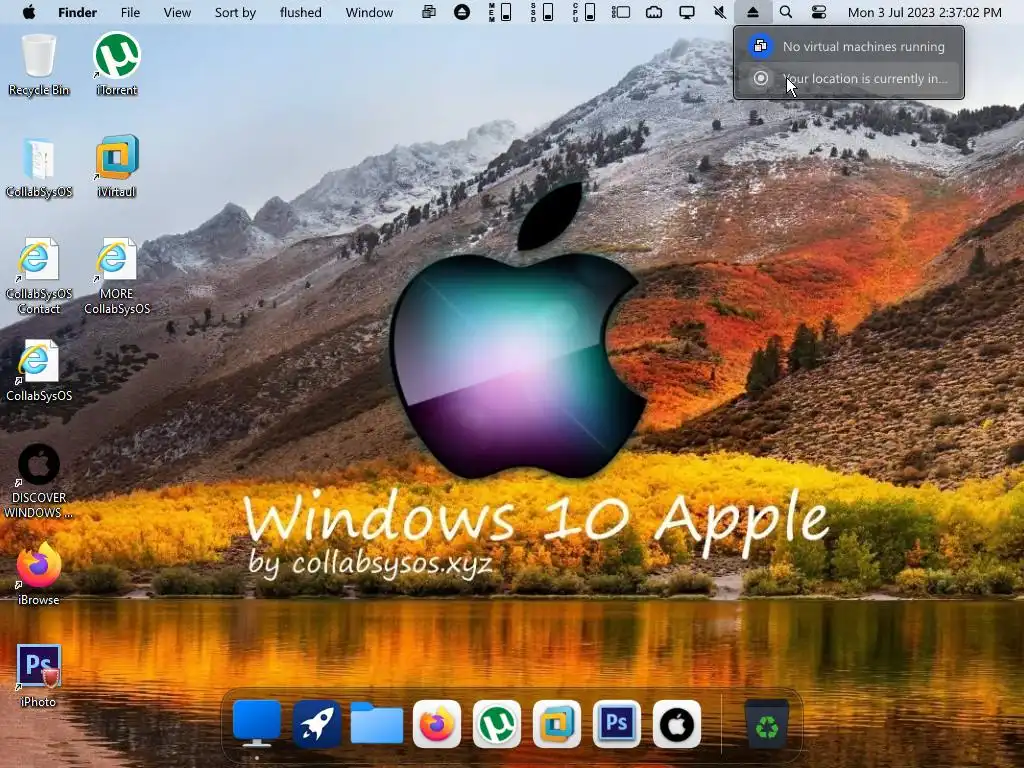Select the iBrowse Firefox desktop shortcut
This screenshot has height=768, width=1024.
pyautogui.click(x=39, y=575)
